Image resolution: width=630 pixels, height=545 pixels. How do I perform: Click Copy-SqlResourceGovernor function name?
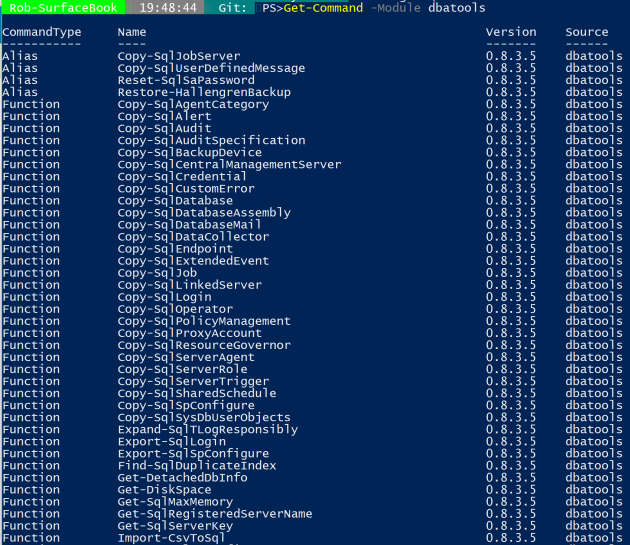204,346
